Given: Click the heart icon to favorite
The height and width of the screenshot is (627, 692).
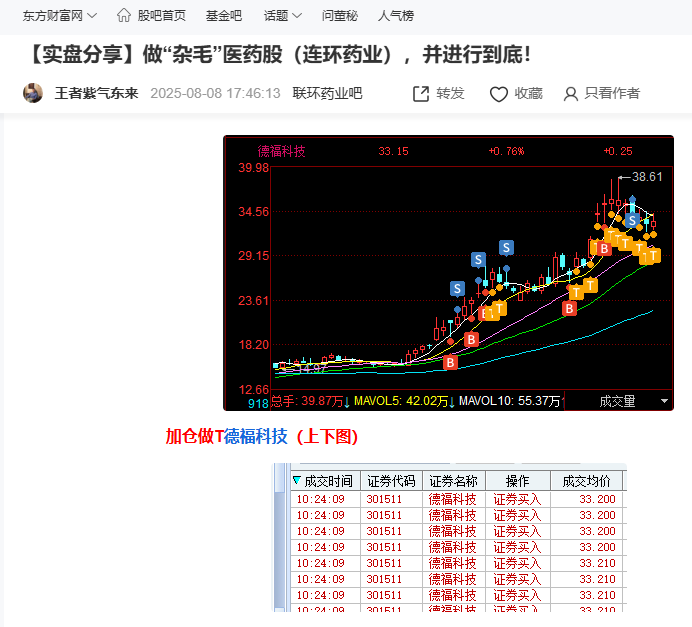Looking at the screenshot, I should pos(499,94).
